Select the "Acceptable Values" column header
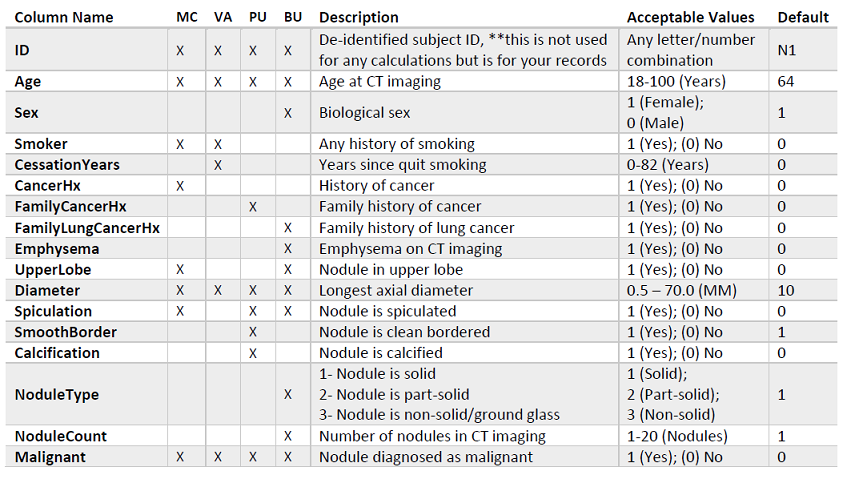847x479 pixels. [x=692, y=17]
